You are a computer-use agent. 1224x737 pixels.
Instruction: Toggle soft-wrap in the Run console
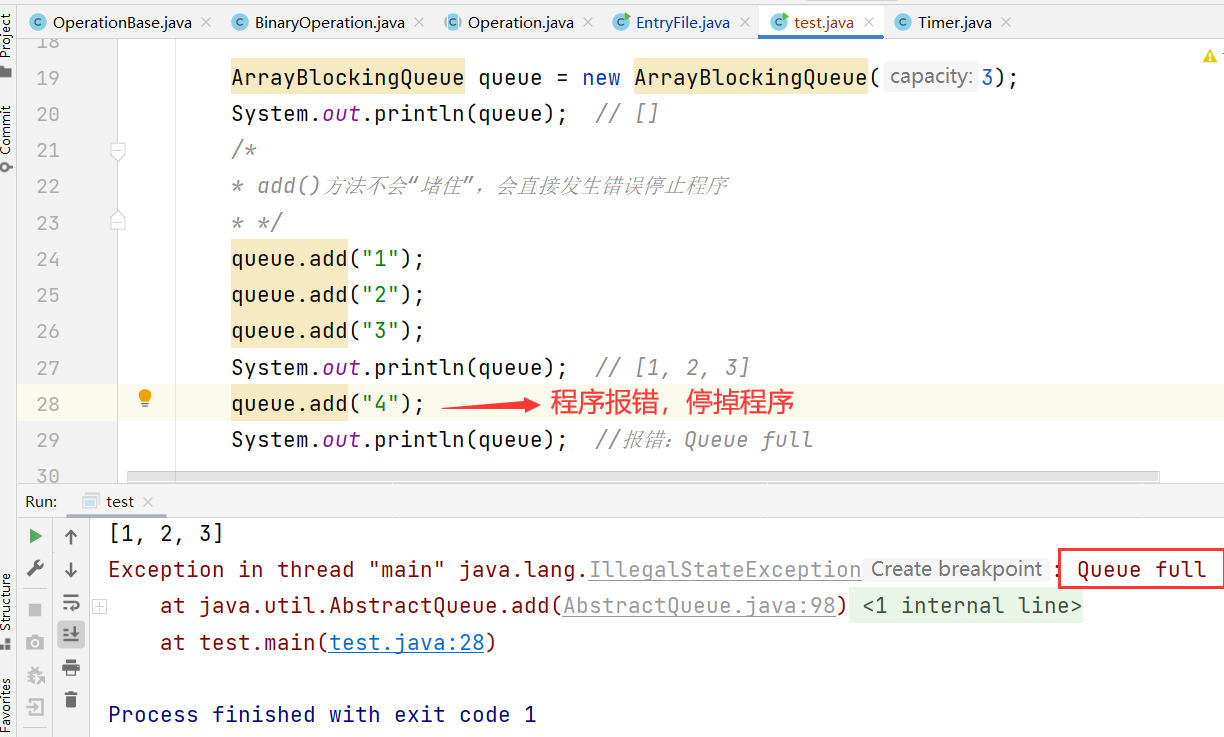click(71, 602)
